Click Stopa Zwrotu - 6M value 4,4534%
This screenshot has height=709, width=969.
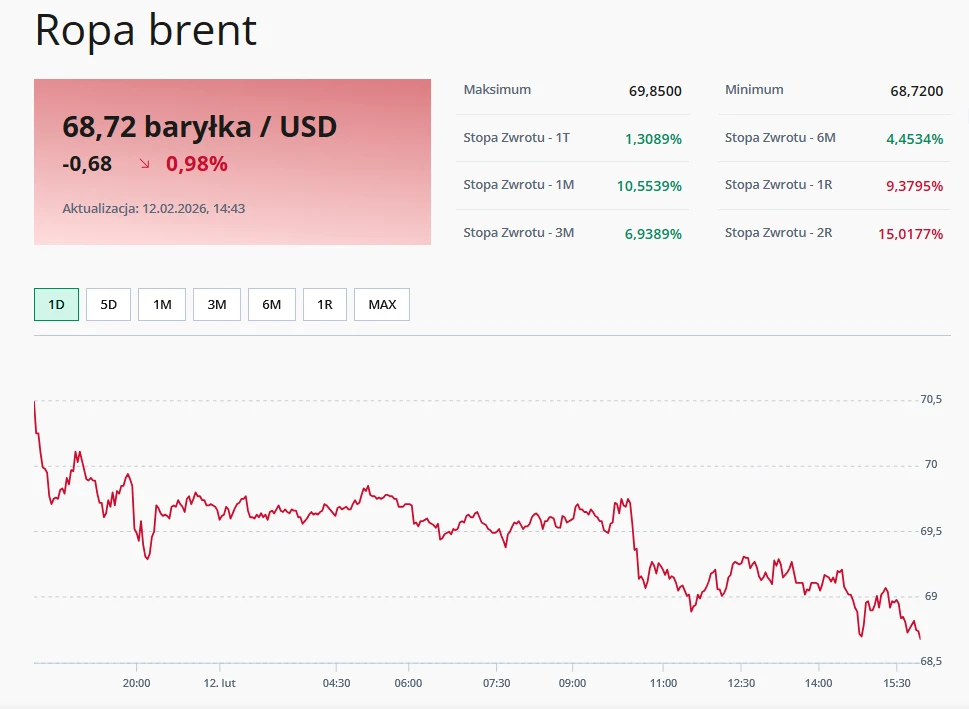(917, 140)
